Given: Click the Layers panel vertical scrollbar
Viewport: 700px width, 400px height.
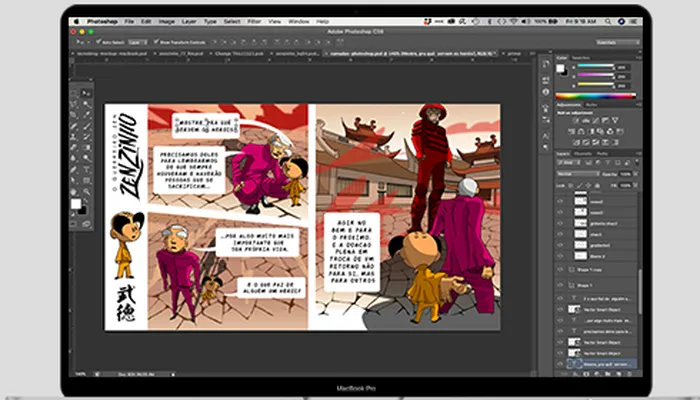Looking at the screenshot, I should click(x=639, y=290).
